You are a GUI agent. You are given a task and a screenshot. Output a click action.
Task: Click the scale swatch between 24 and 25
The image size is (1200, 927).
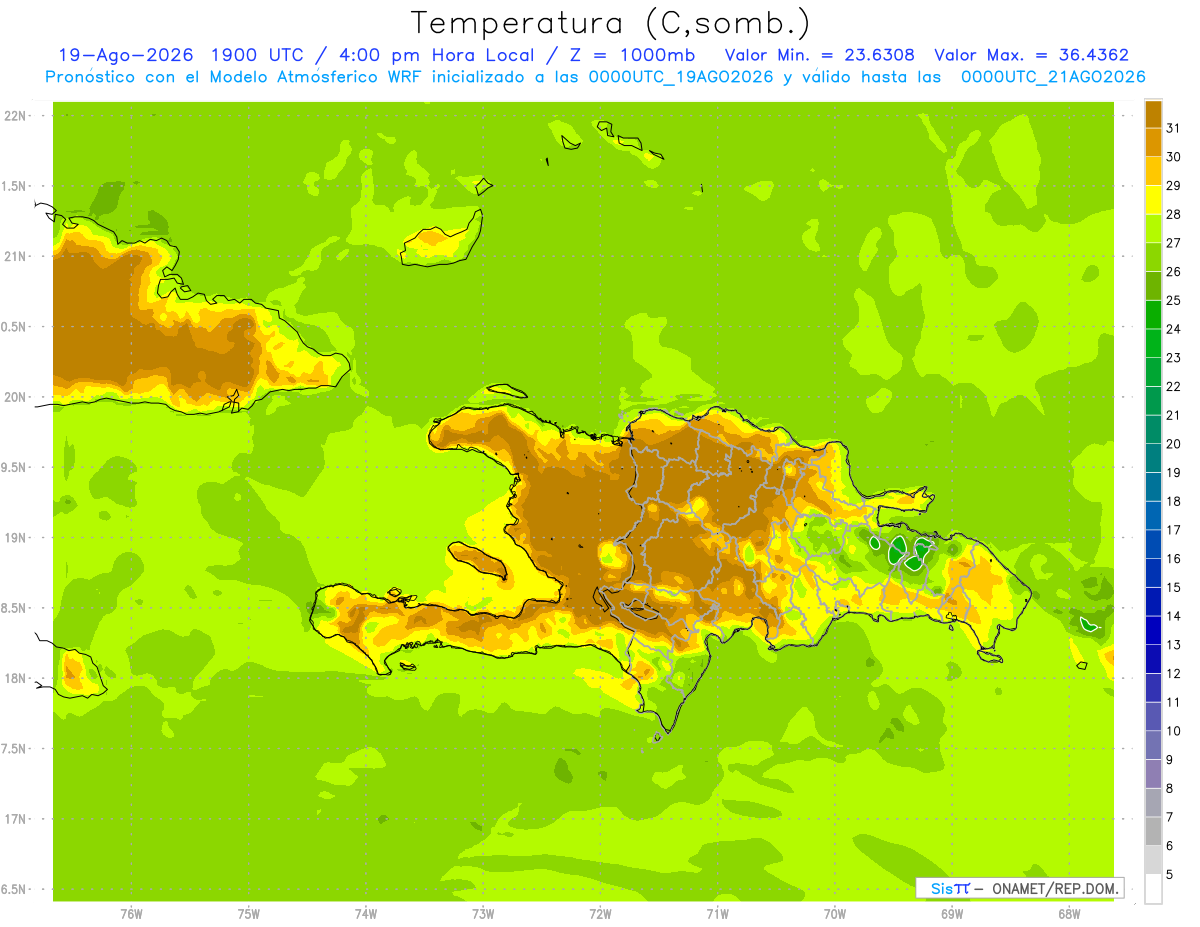(x=1153, y=314)
